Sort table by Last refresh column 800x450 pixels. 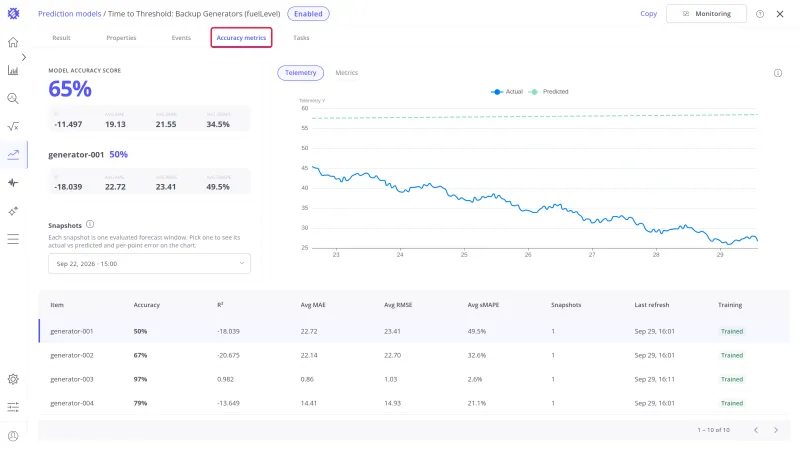pos(652,305)
